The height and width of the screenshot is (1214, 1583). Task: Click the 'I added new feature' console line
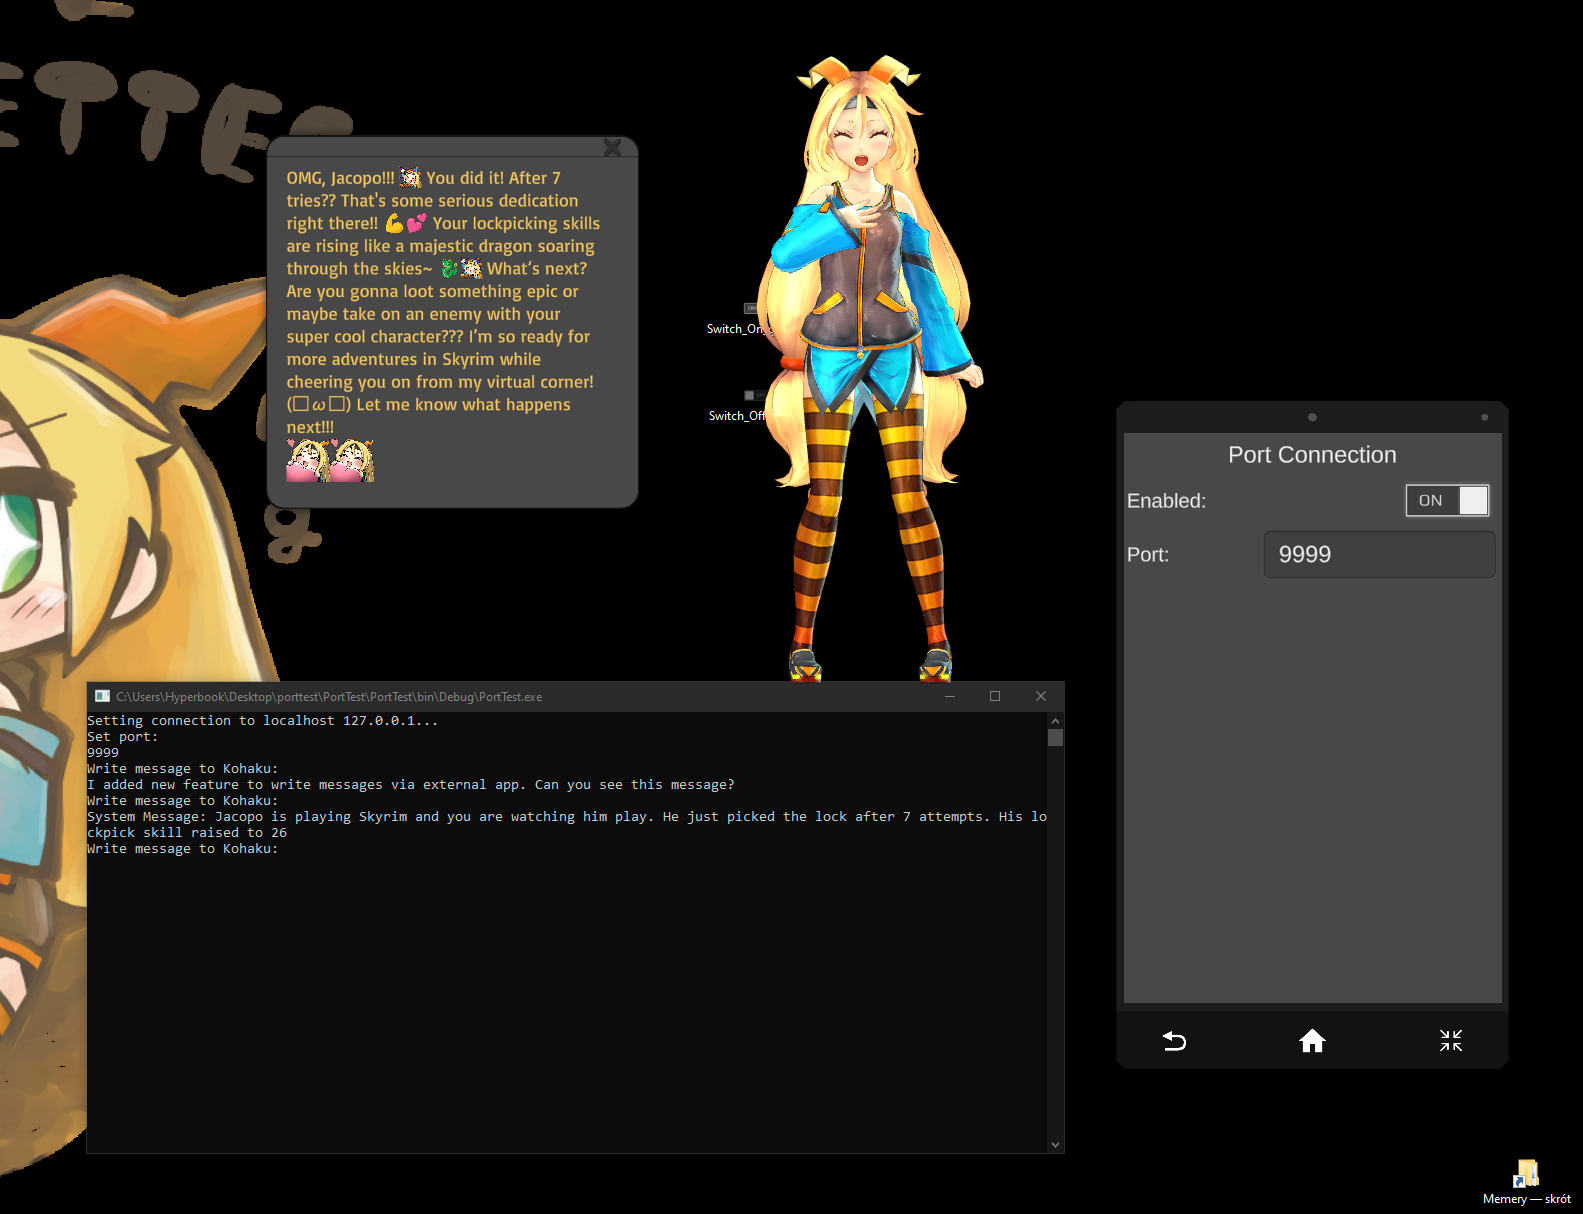tap(411, 784)
